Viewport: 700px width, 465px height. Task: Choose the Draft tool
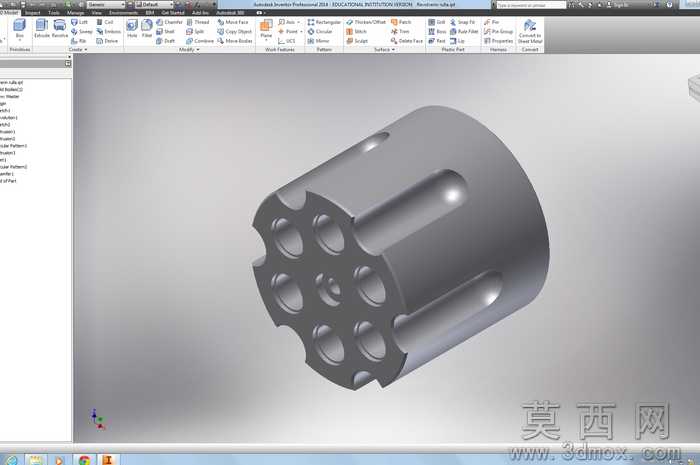tap(165, 41)
